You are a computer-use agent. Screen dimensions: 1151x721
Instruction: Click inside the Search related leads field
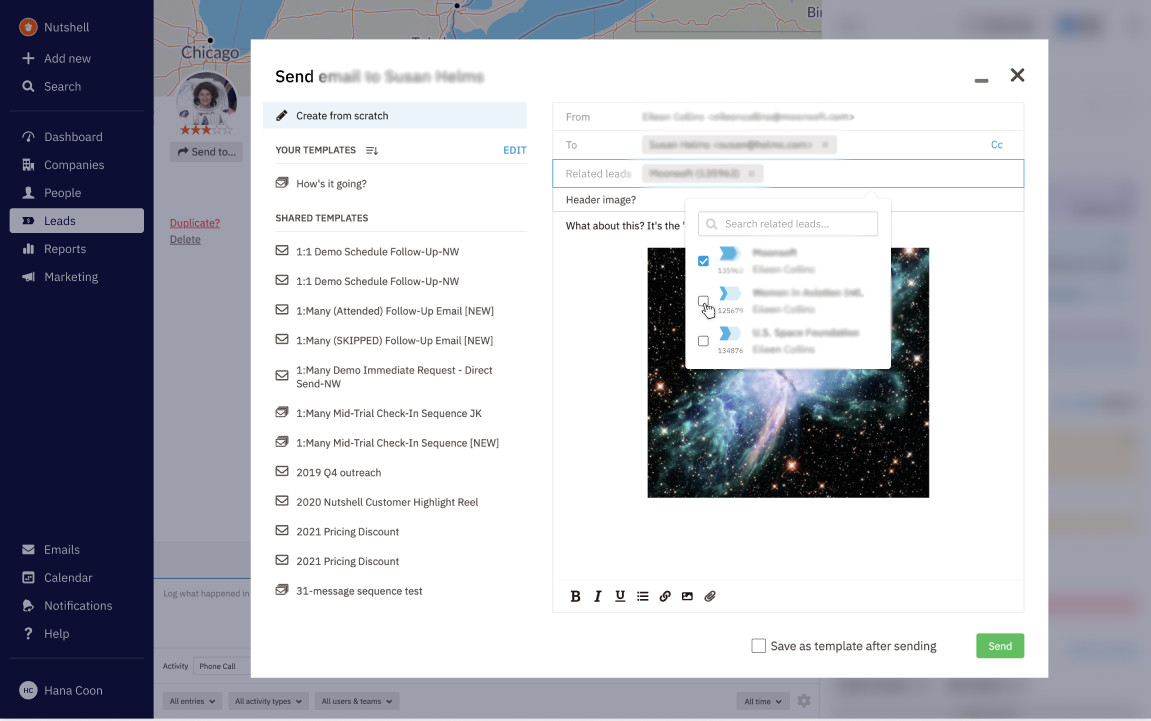click(x=787, y=223)
